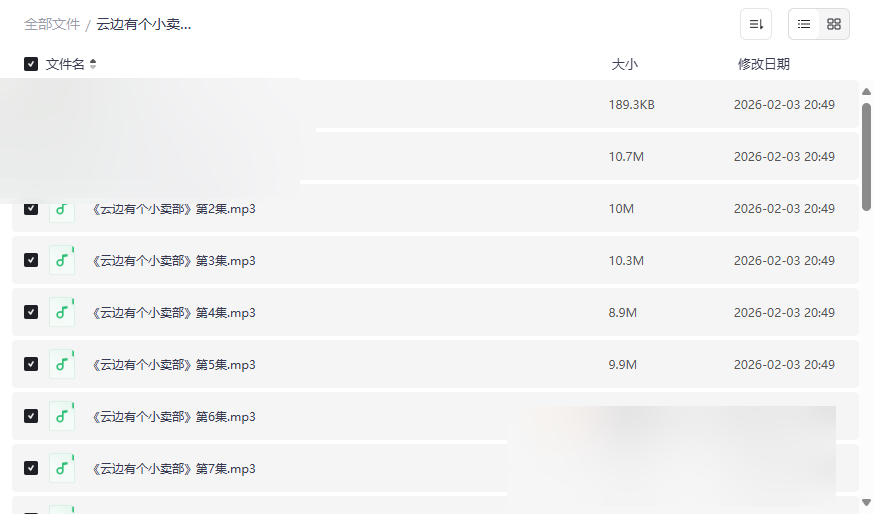Click the scrollbar down arrow
This screenshot has height=514, width=874.
(866, 502)
